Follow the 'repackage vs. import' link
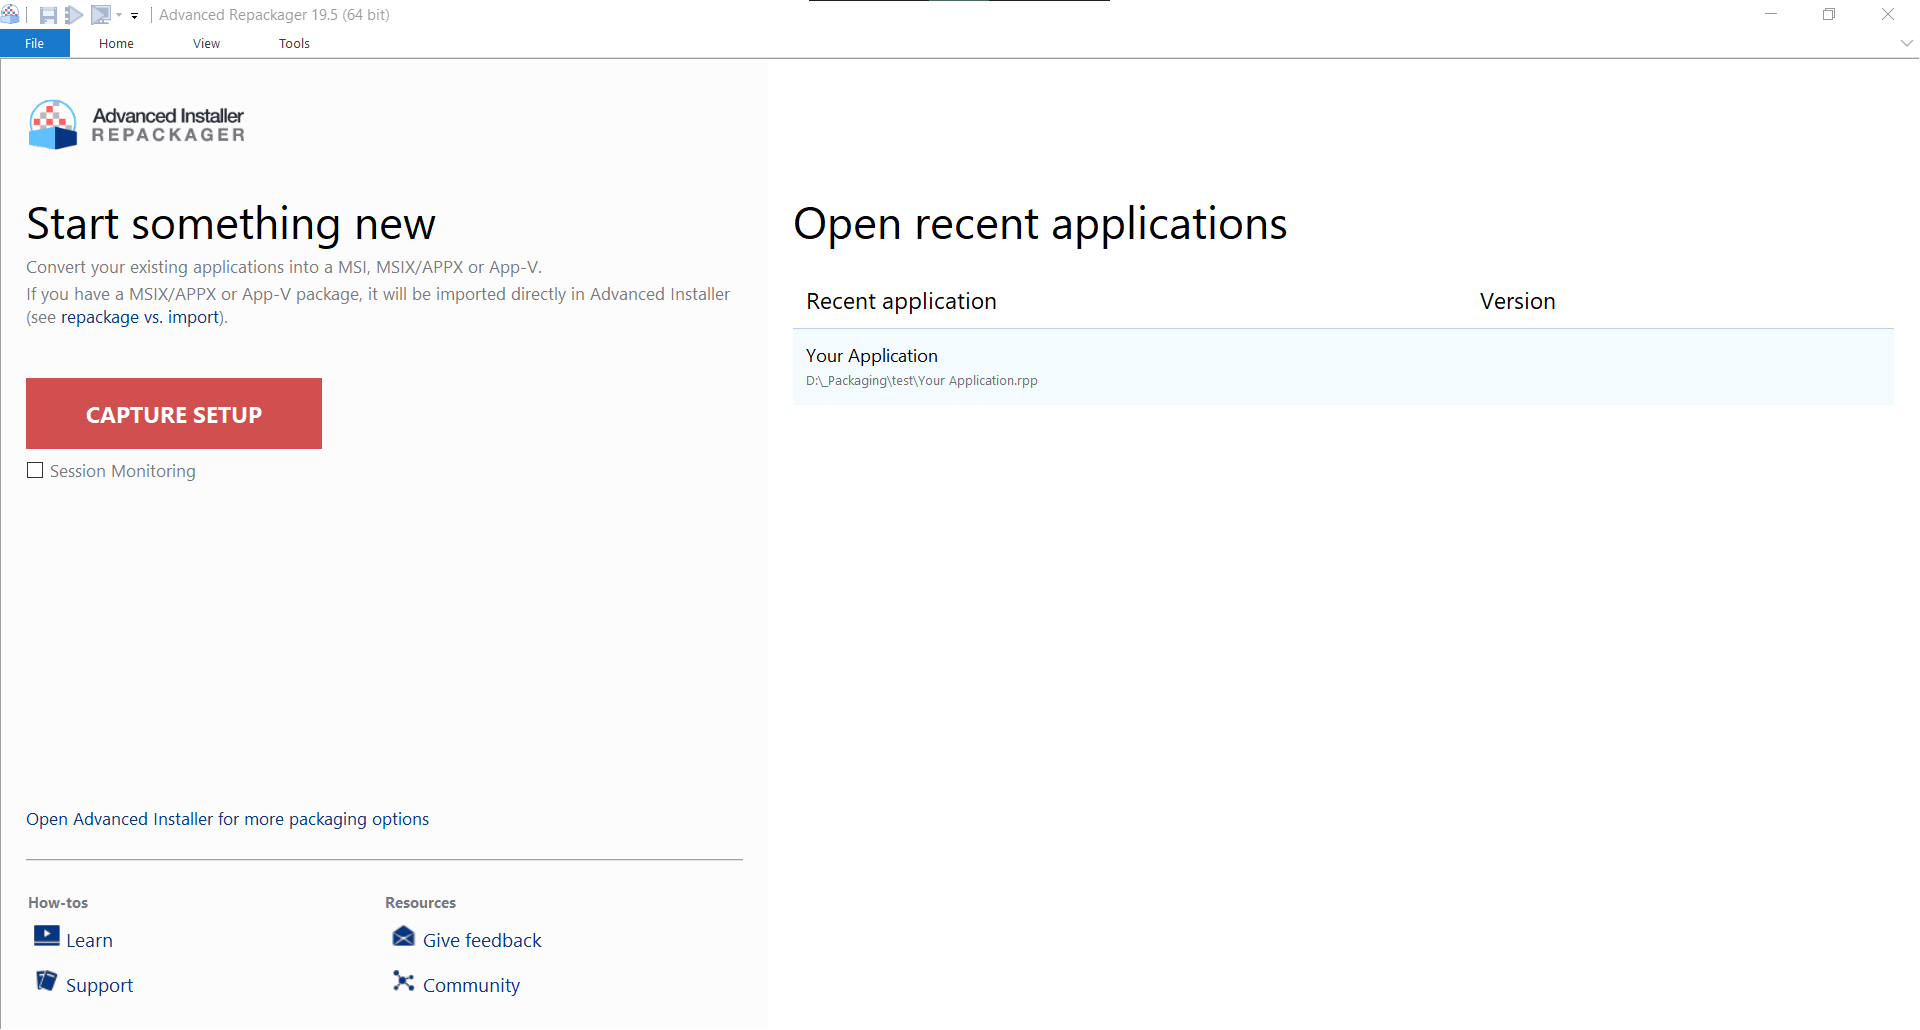 [x=140, y=317]
